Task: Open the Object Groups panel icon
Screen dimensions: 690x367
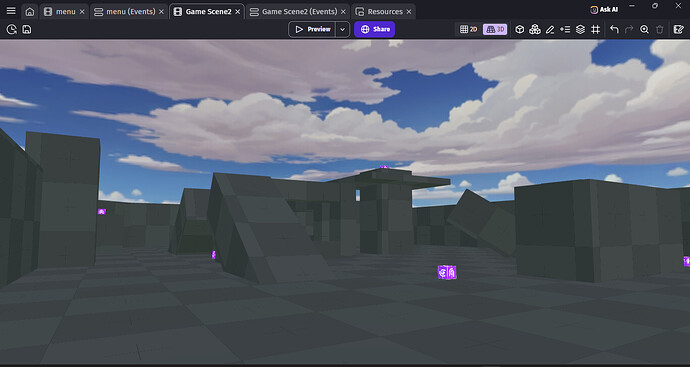Action: click(535, 29)
